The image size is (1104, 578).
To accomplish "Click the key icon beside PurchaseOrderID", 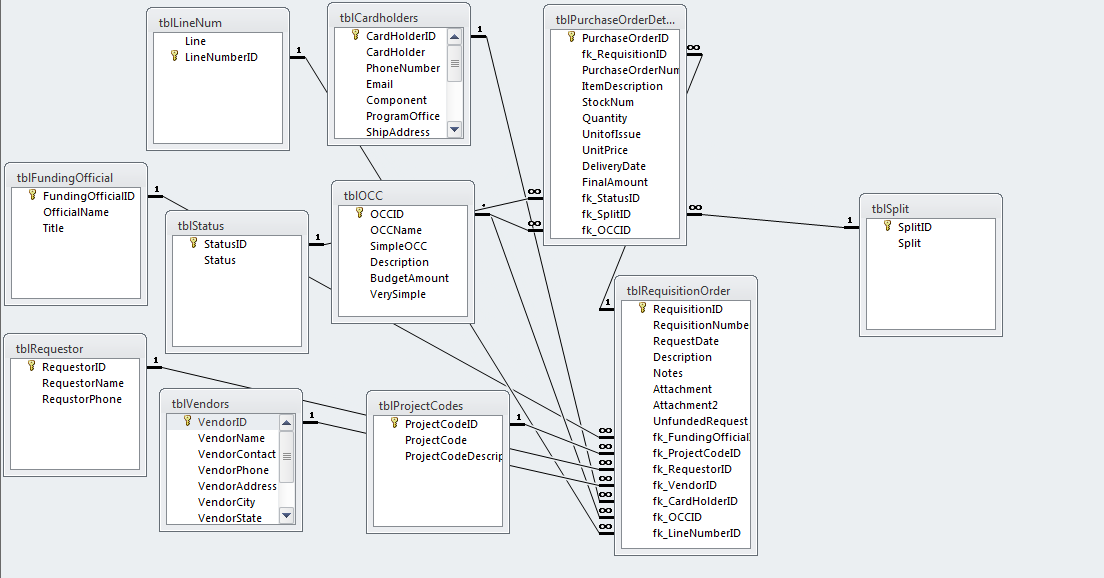I will (572, 37).
